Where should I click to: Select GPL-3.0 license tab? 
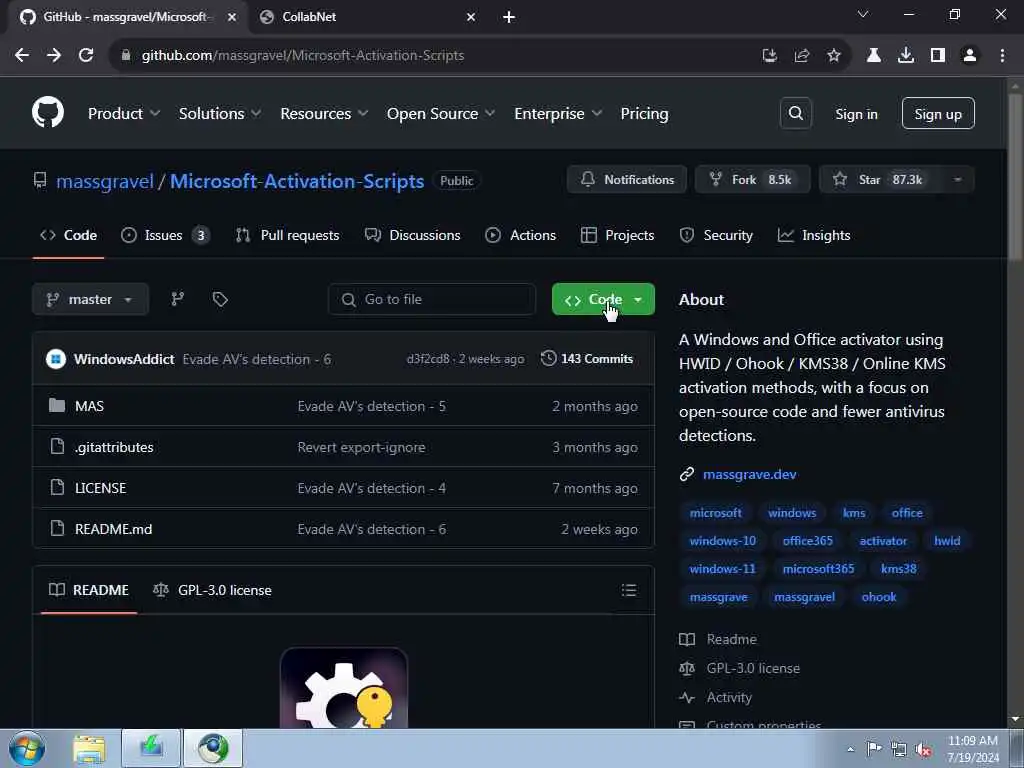click(212, 590)
